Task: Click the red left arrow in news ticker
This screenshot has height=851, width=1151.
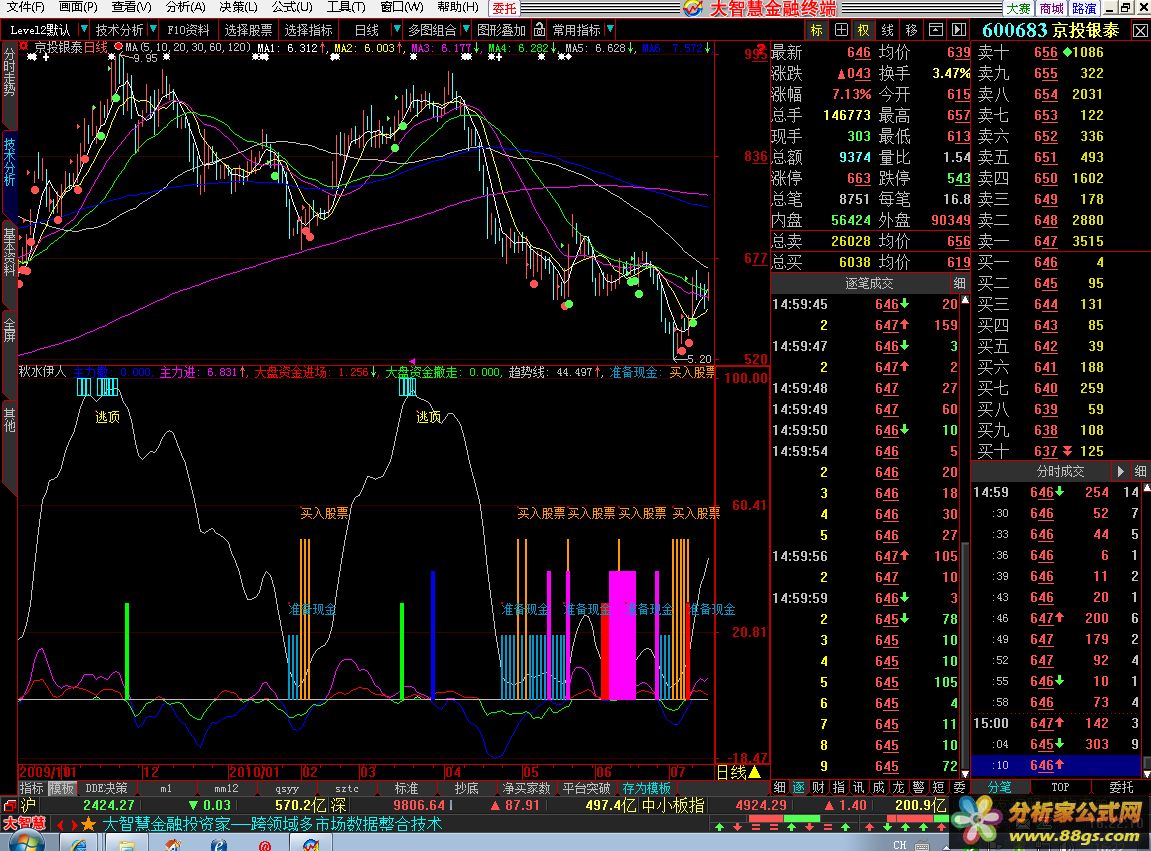Action: coord(60,825)
